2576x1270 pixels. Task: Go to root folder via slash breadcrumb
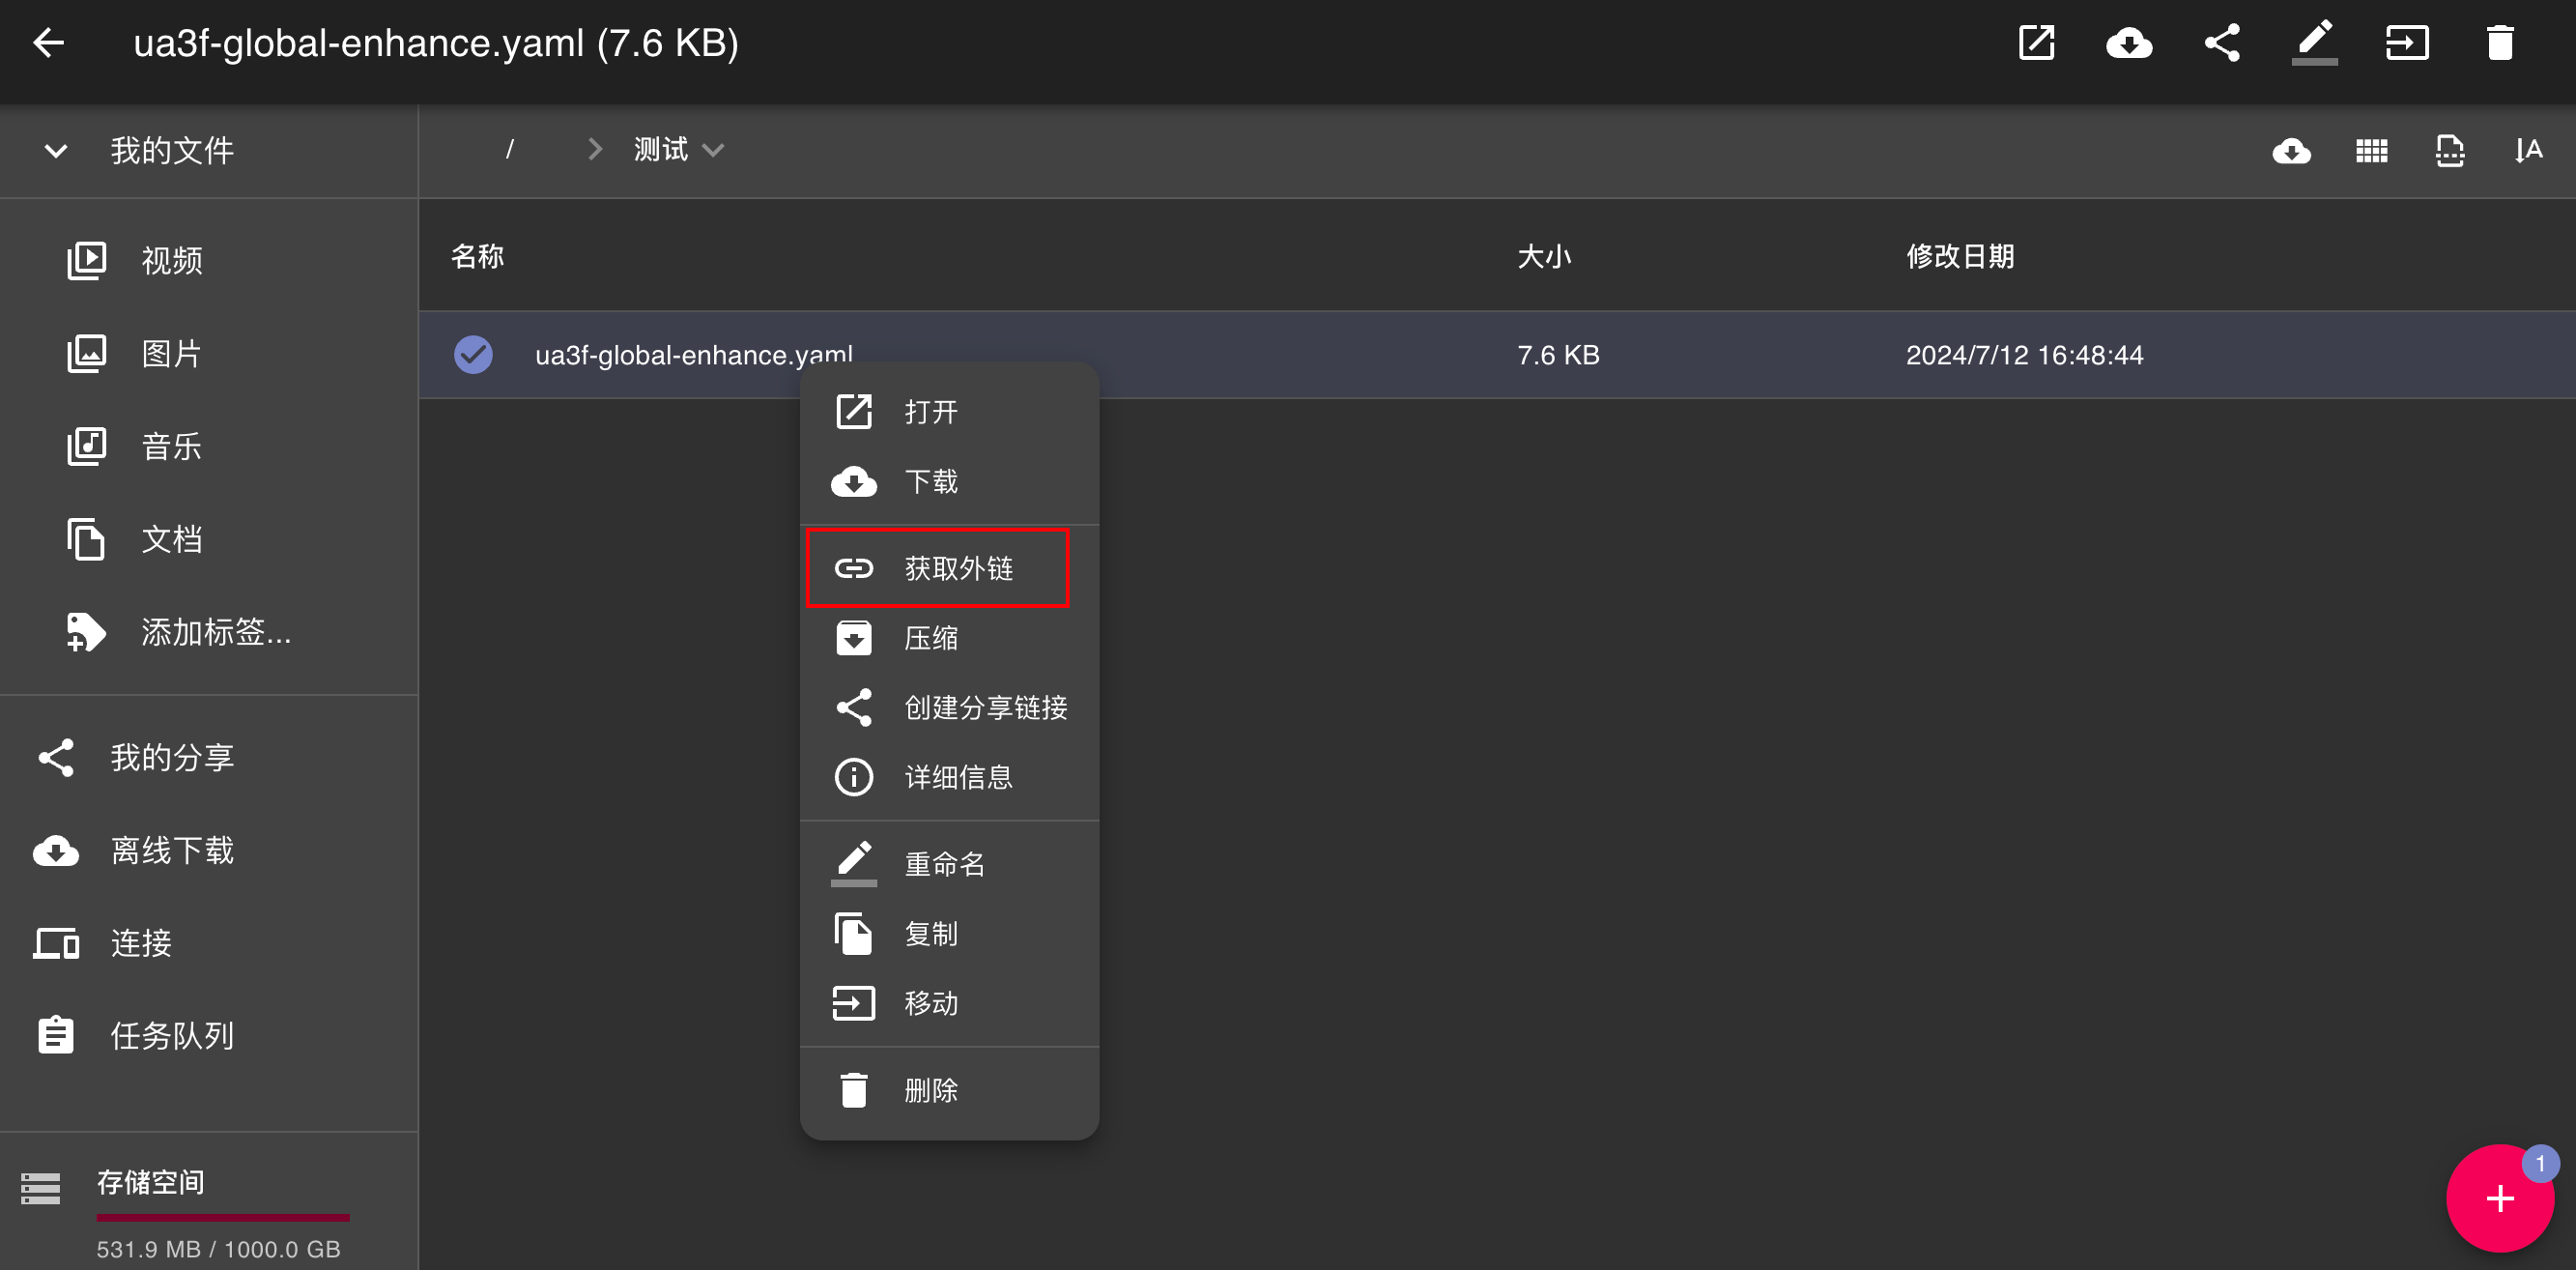[x=510, y=151]
